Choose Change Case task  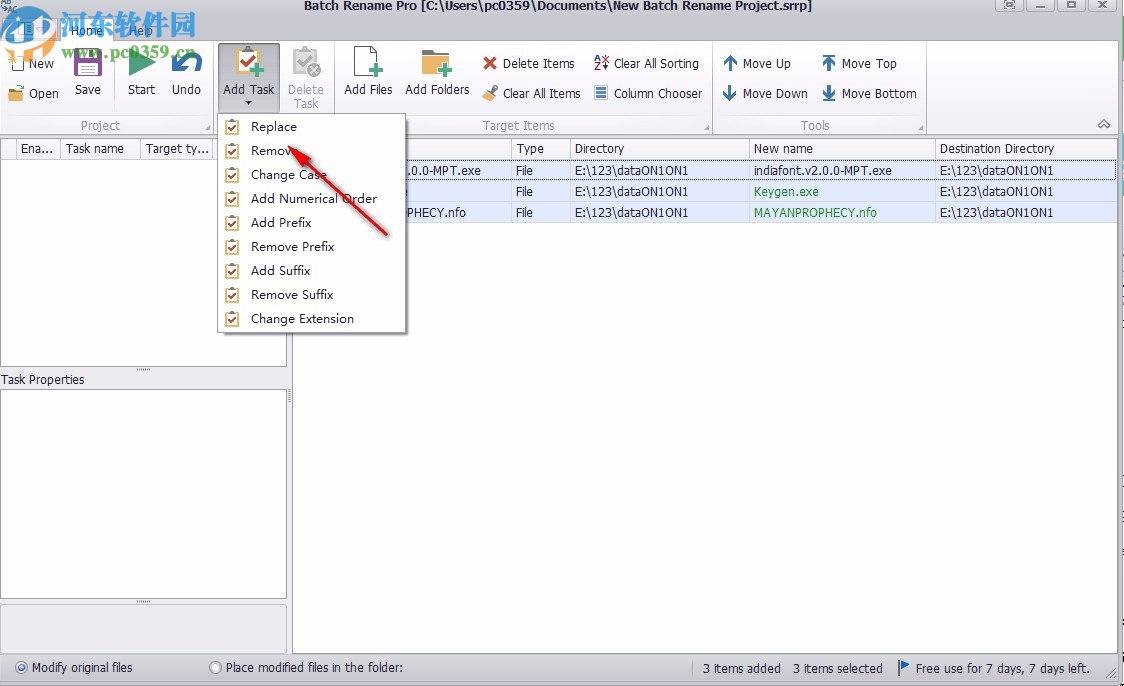[312, 175]
